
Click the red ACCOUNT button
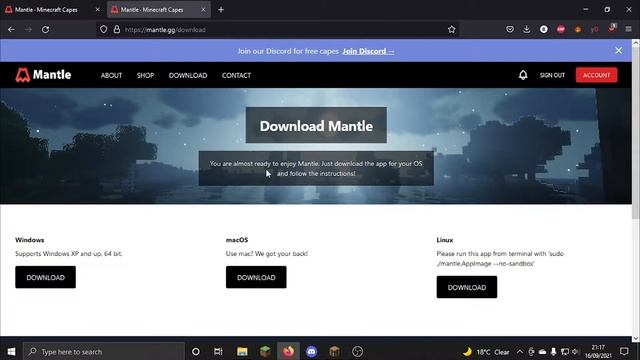pos(596,75)
